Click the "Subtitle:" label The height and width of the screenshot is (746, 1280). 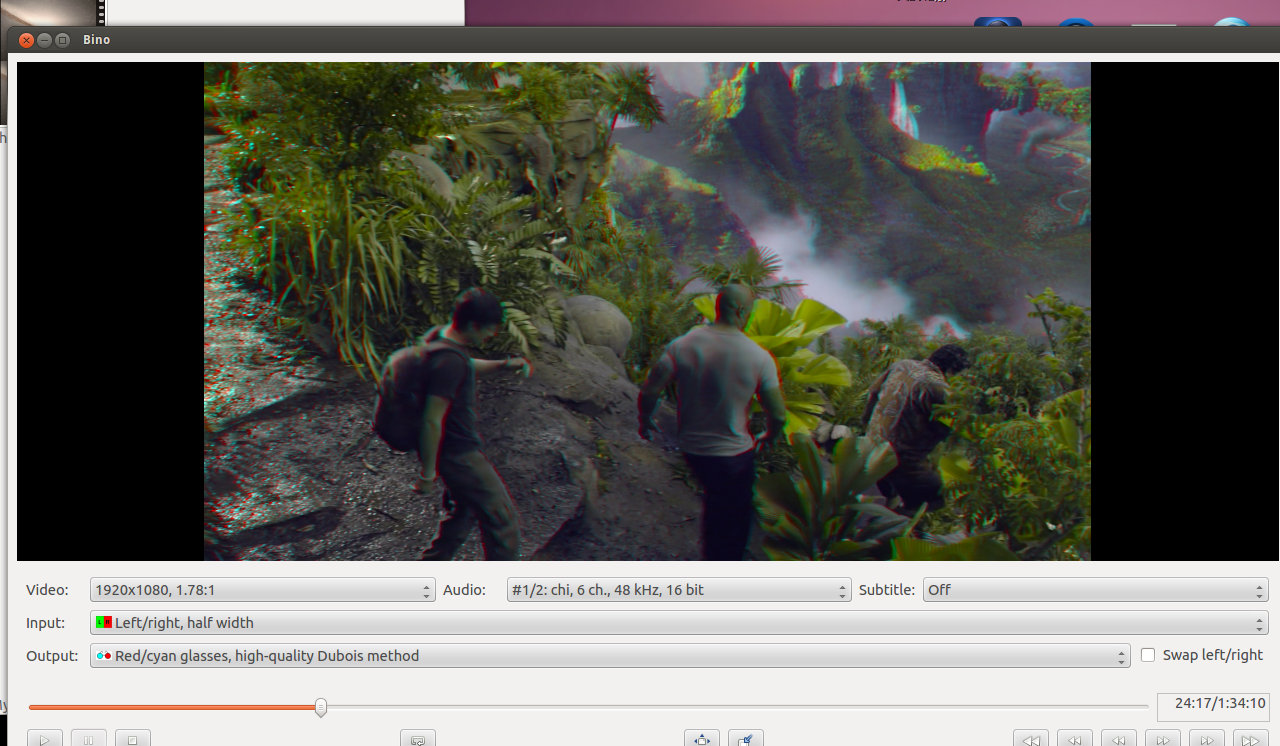[x=887, y=590]
